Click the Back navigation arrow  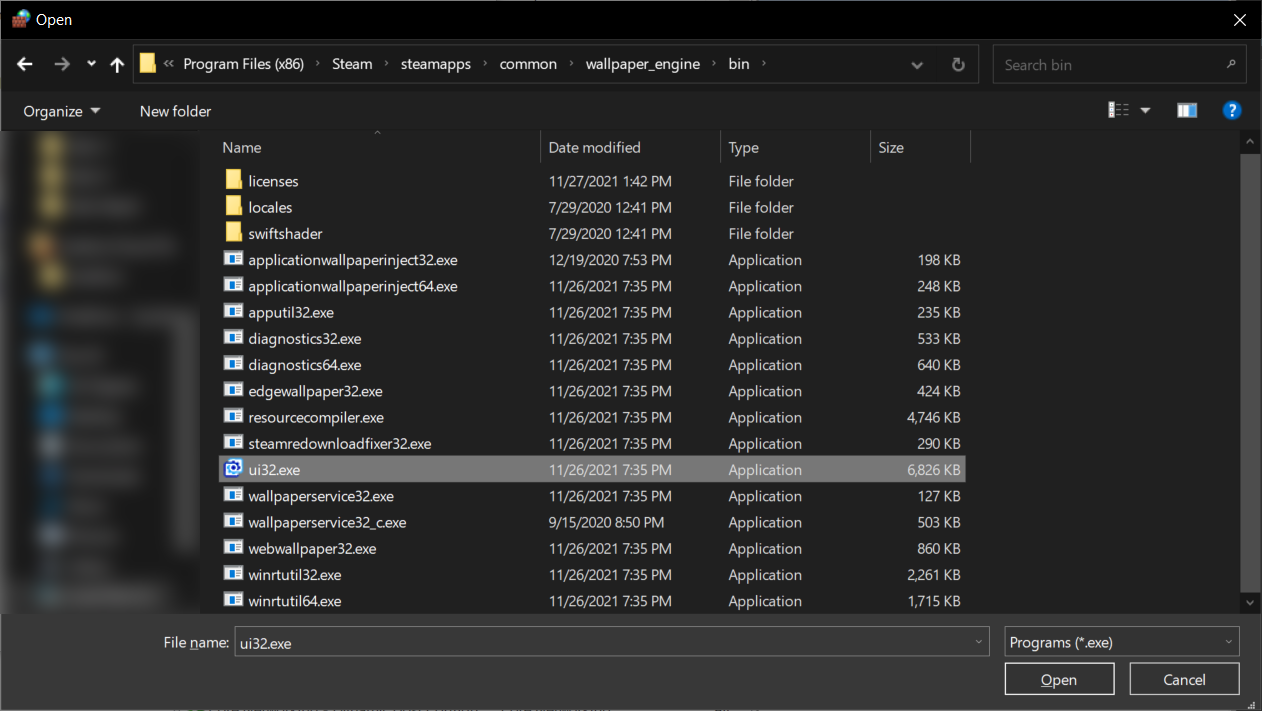click(25, 64)
